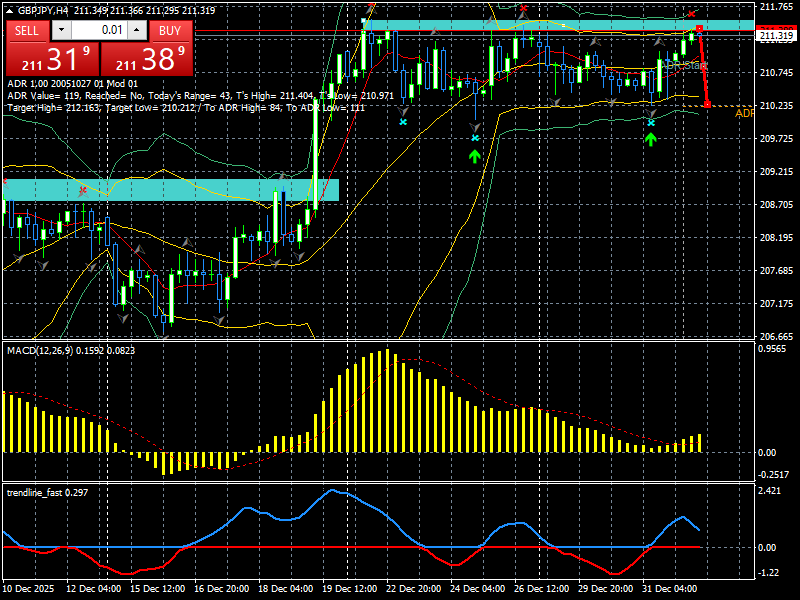Image resolution: width=800 pixels, height=600 pixels.
Task: Select the cyan cross above the right green arrow
Action: pyautogui.click(x=651, y=122)
